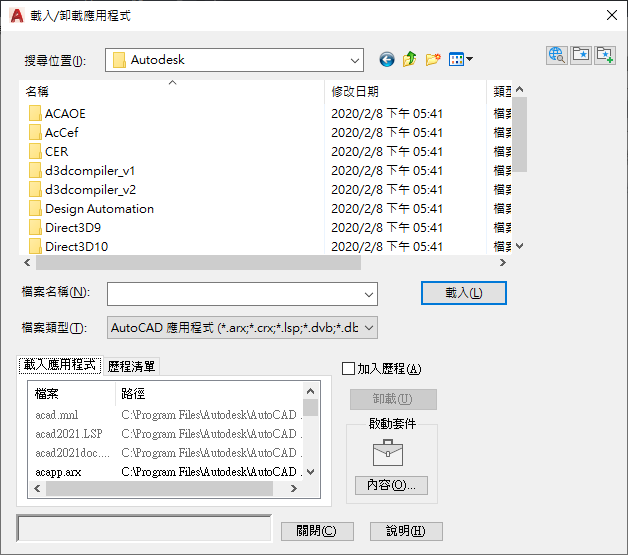
Task: Select the d3dcompiler_v1 folder
Action: (x=82, y=171)
